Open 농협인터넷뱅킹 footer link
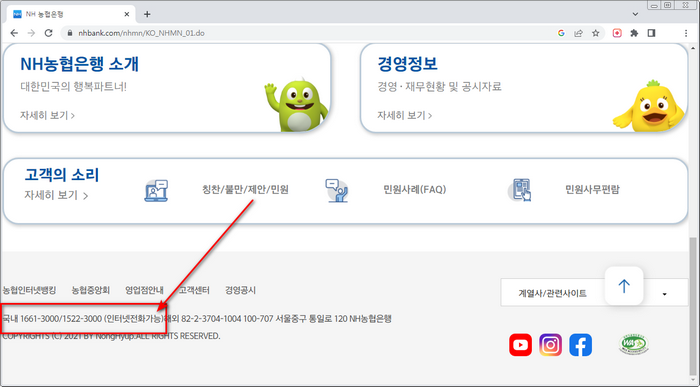Image resolution: width=700 pixels, height=387 pixels. pyautogui.click(x=29, y=290)
